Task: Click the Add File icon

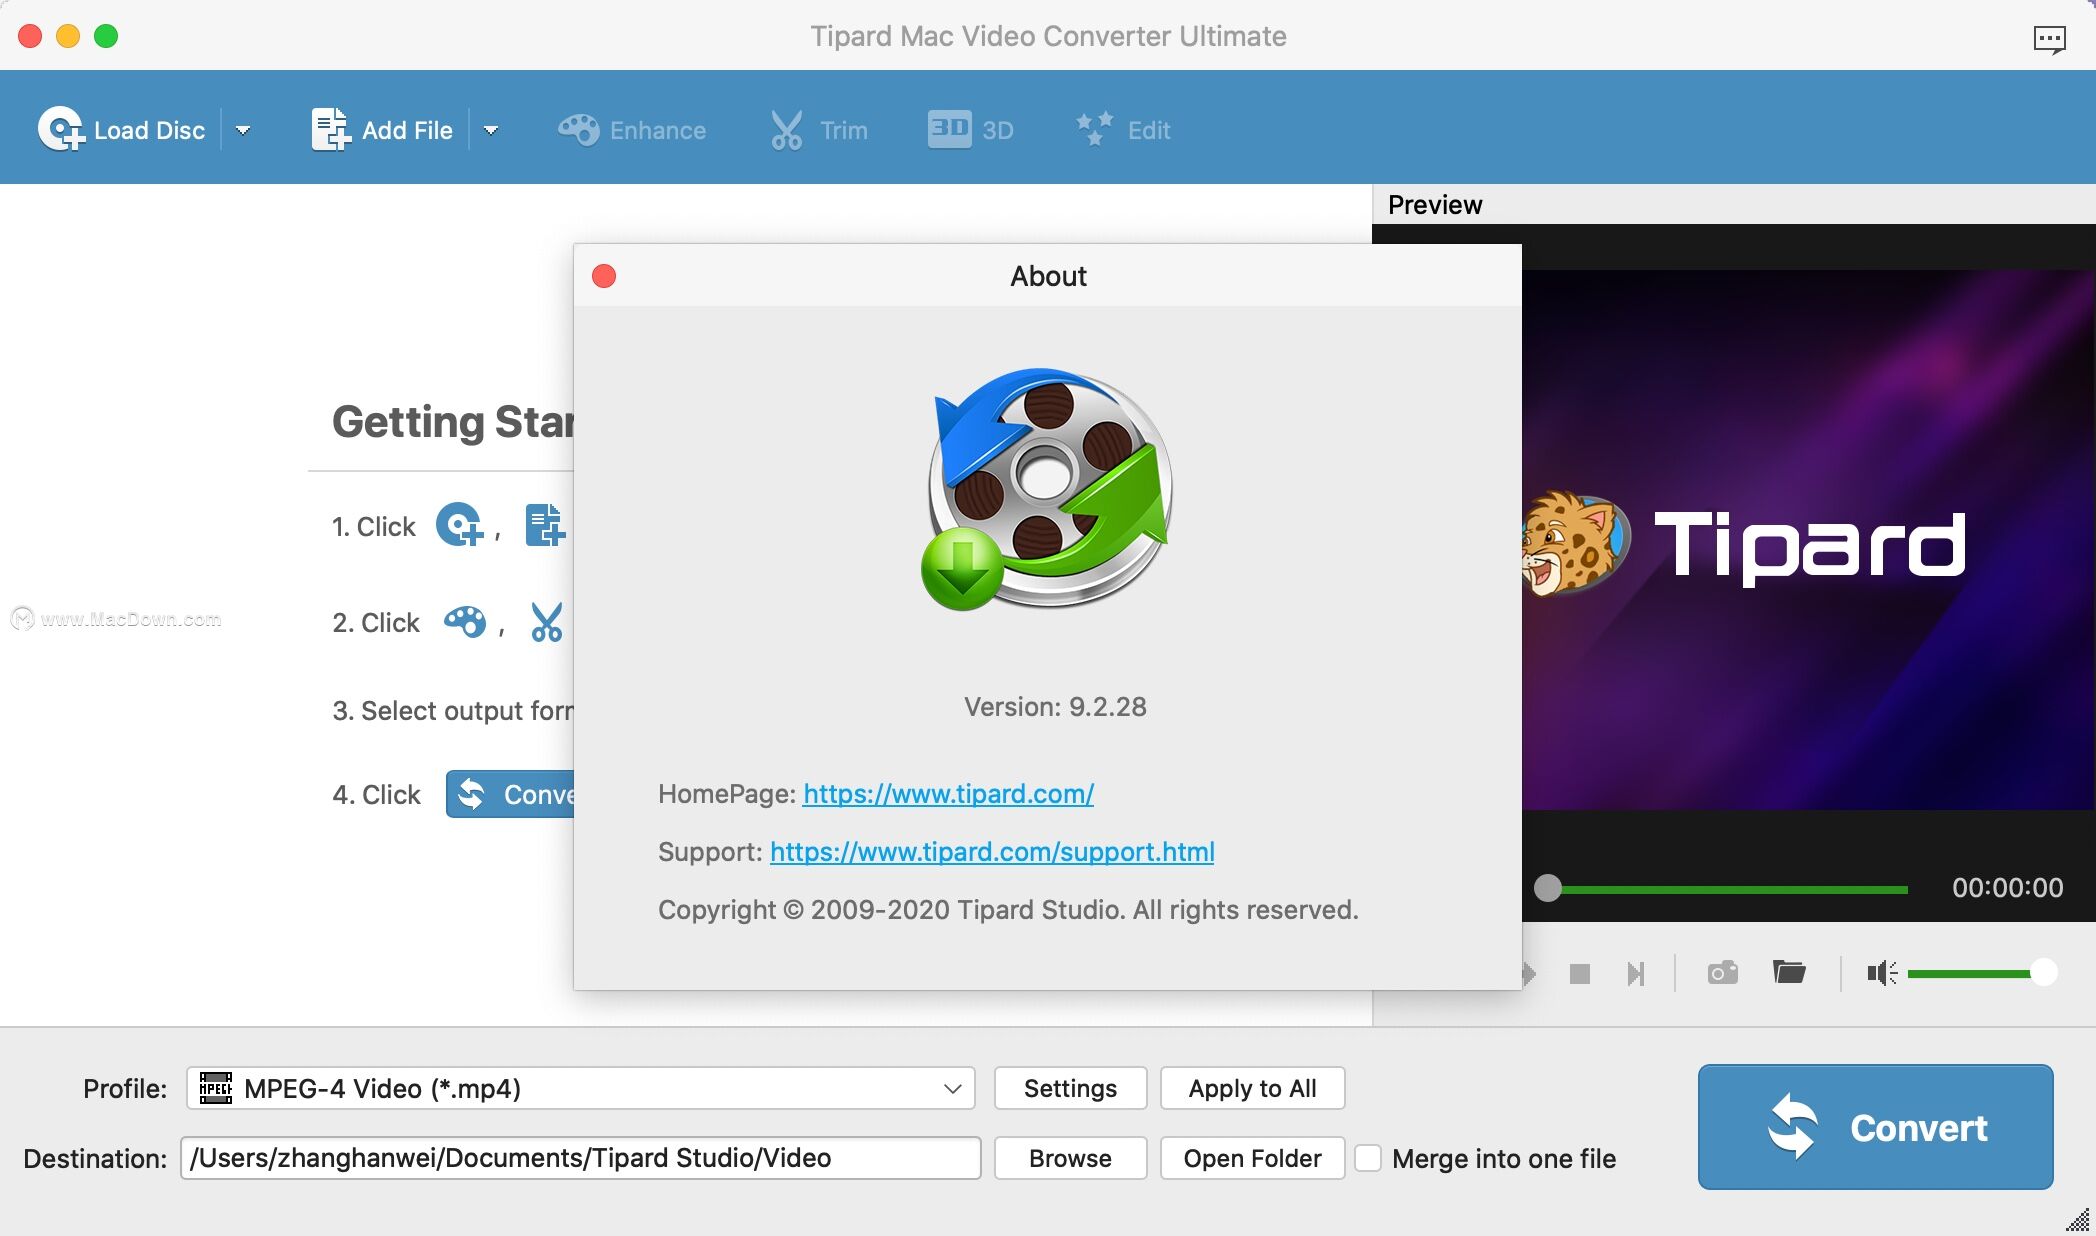Action: [x=327, y=129]
